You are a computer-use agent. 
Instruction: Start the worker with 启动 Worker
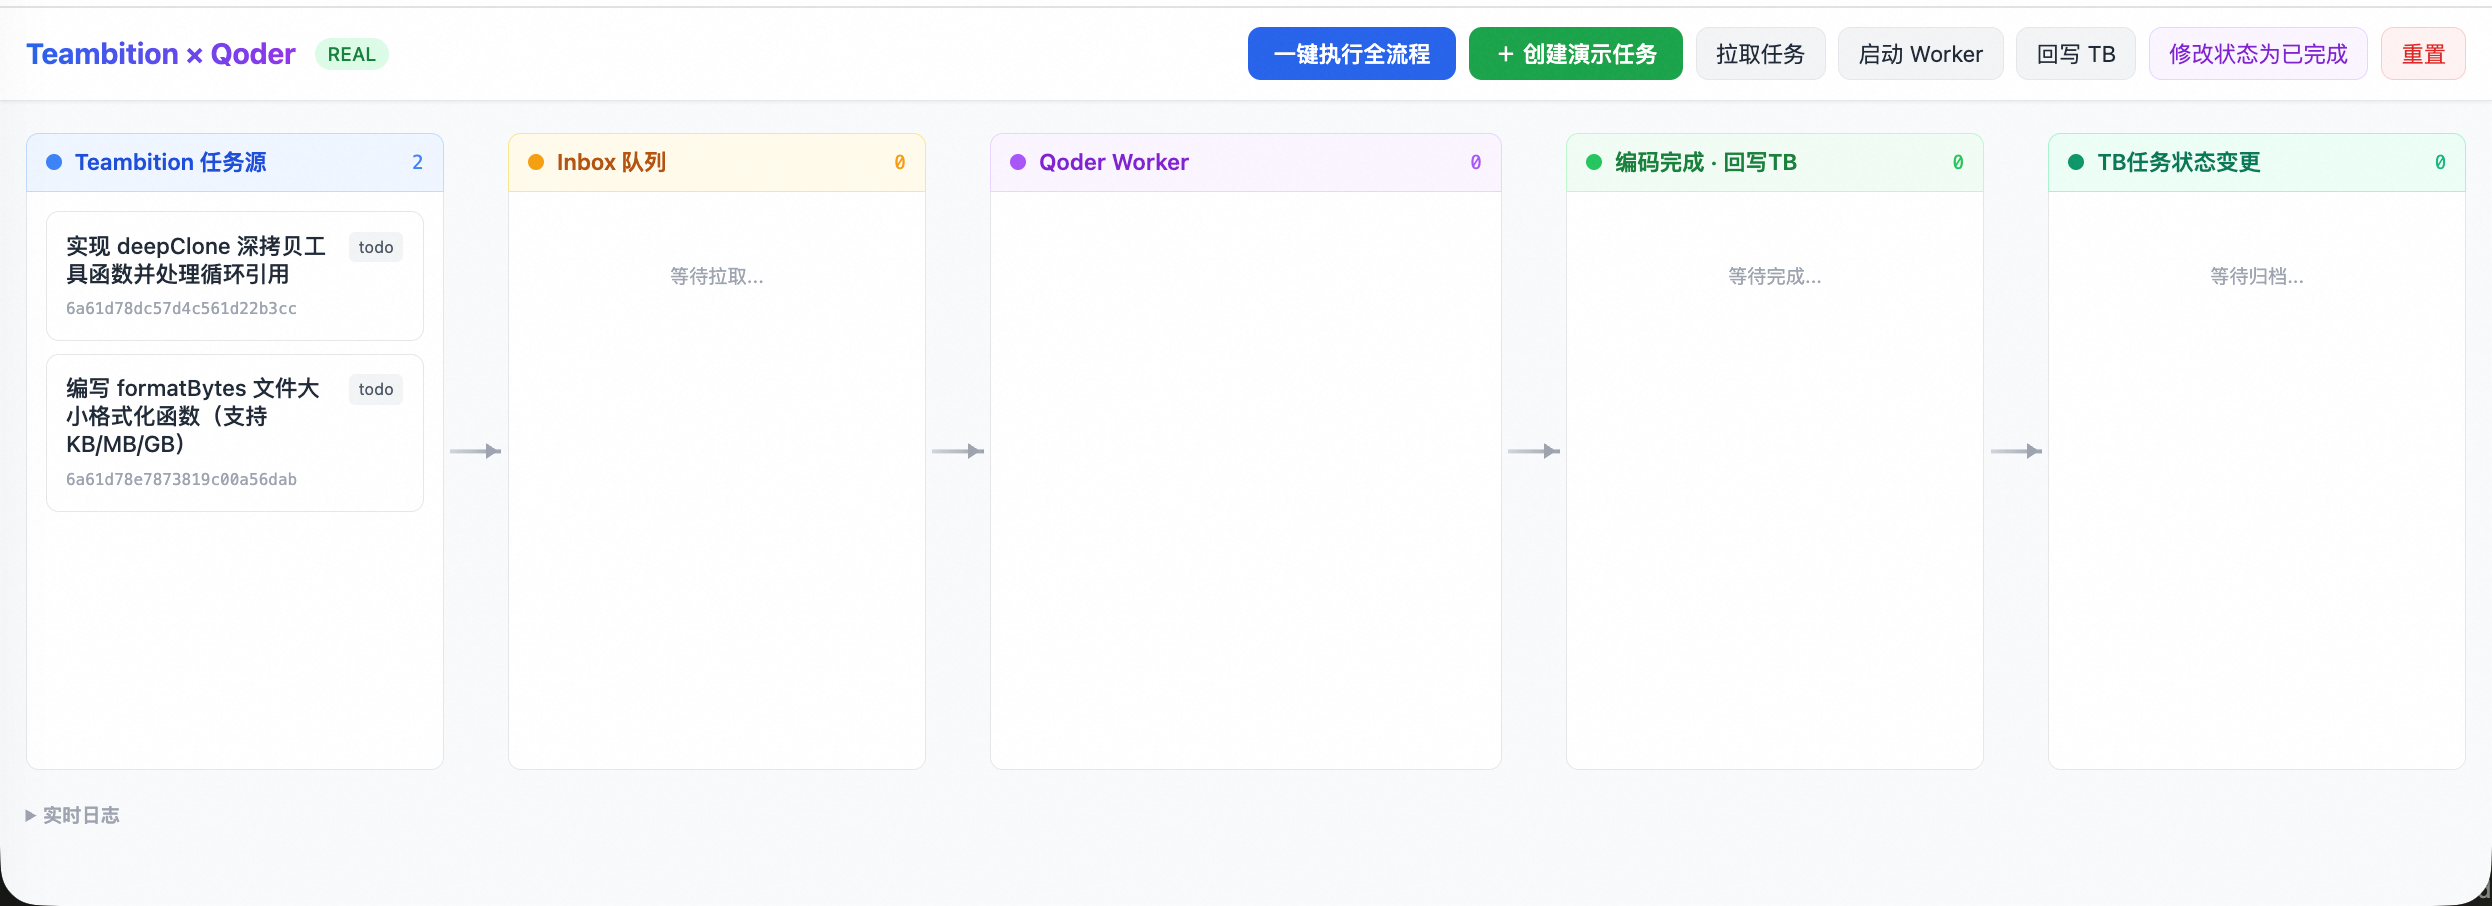1920,54
